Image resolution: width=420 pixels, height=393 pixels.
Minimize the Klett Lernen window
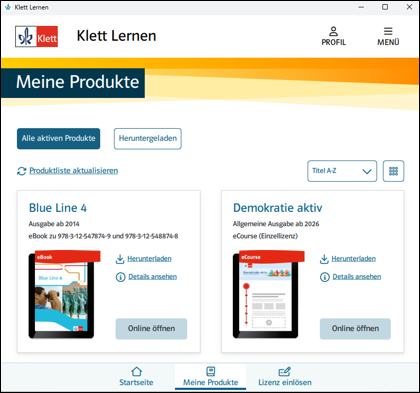tap(361, 7)
